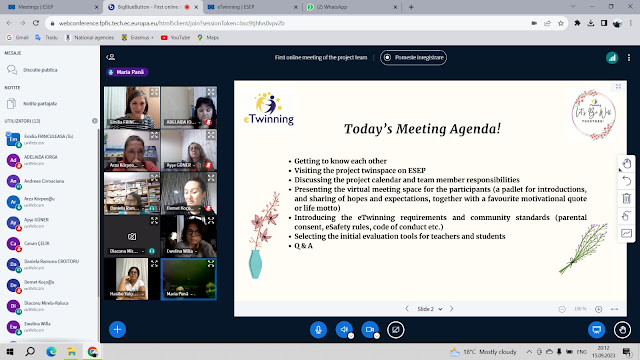
Task: Open the Slide 2 selector dropdown
Action: point(429,309)
